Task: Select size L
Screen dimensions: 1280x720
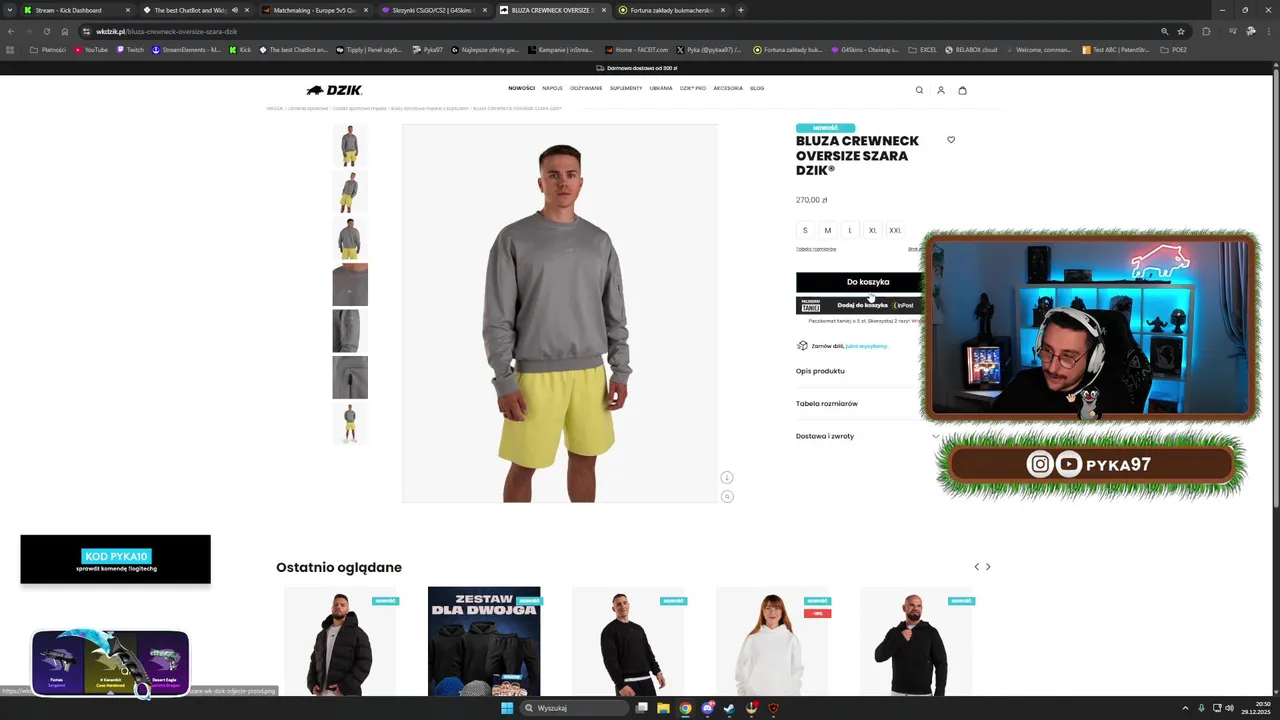Action: (x=850, y=230)
